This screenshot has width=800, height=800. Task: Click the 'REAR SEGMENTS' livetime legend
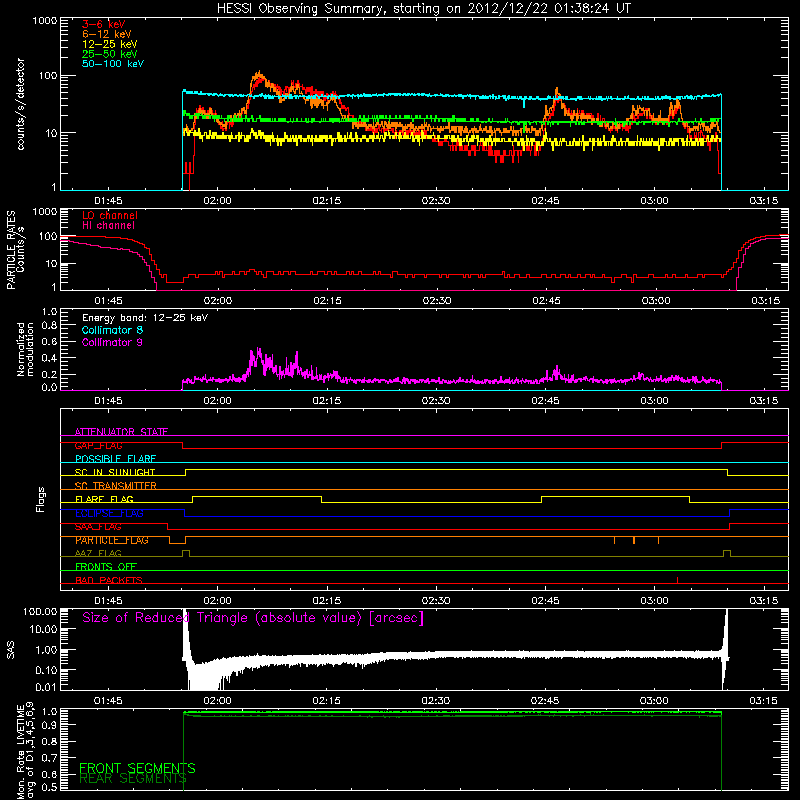(133, 779)
